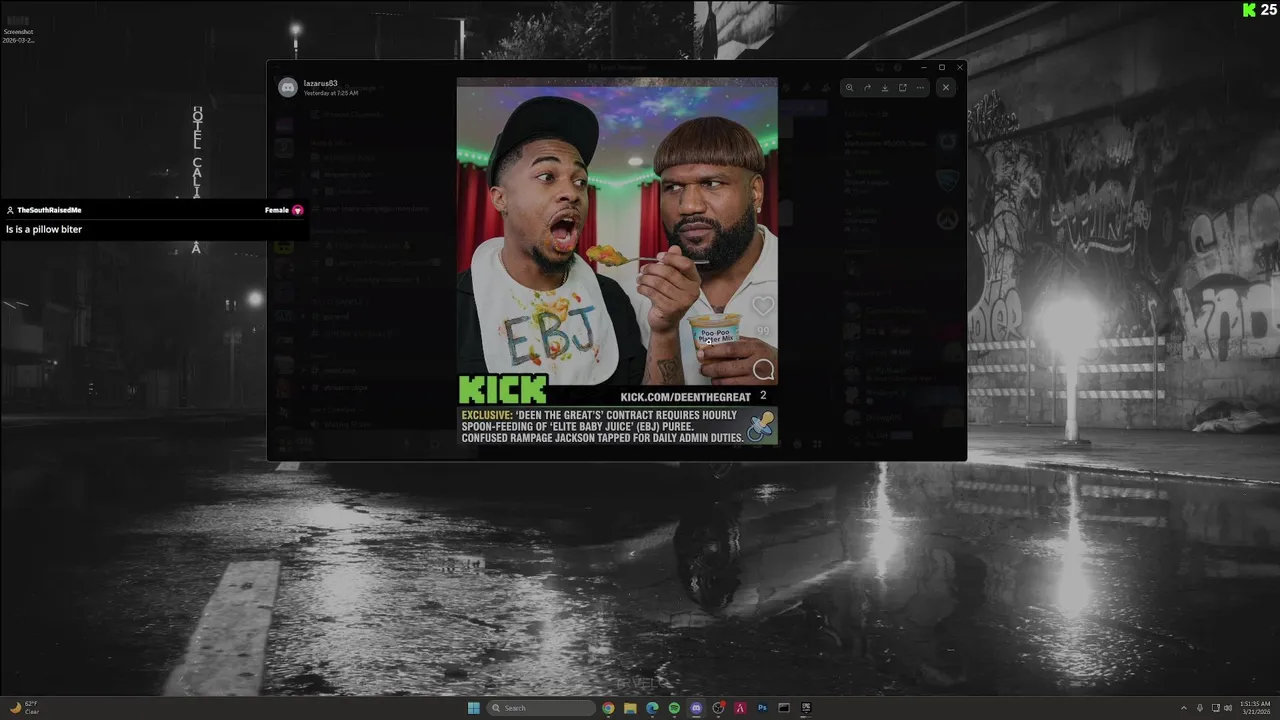Open Epic Games Launcher from the taskbar
This screenshot has width=1280, height=720.
[806, 708]
